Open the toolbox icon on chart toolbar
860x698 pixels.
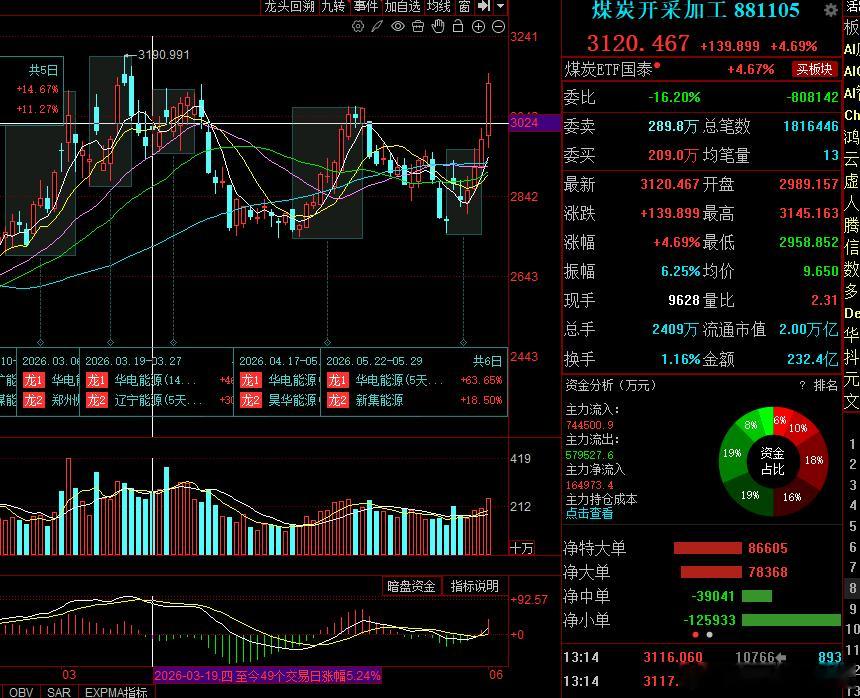pyautogui.click(x=418, y=26)
